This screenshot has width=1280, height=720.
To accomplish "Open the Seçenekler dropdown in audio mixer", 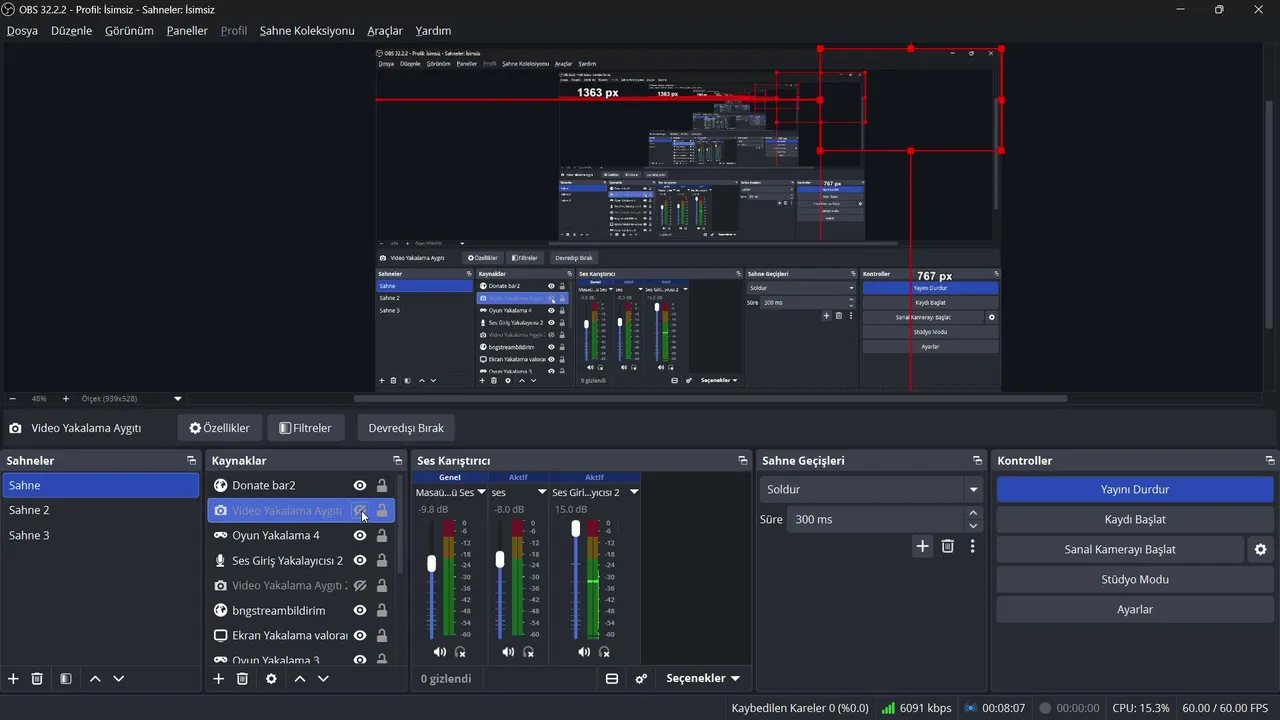I will pos(704,678).
